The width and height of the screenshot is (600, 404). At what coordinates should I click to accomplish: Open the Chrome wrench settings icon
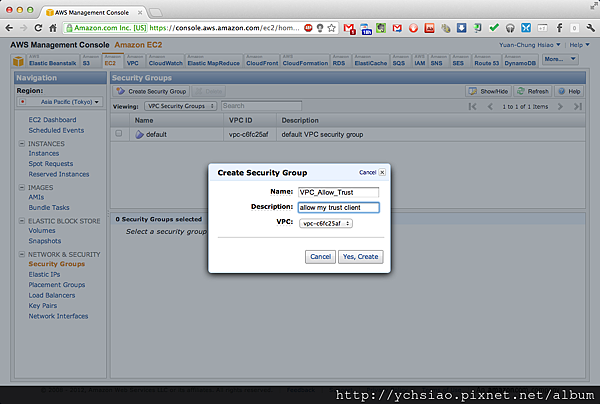tap(591, 28)
